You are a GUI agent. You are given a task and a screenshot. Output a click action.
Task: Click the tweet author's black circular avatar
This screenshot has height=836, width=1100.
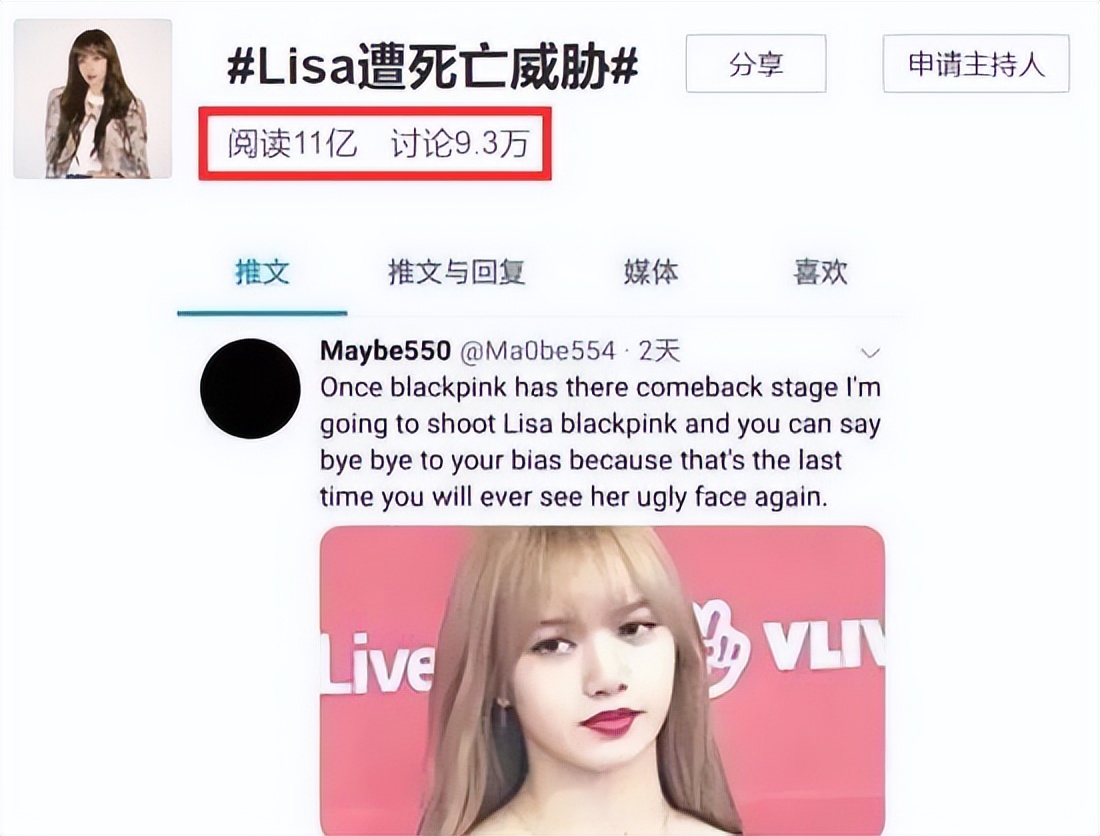pyautogui.click(x=250, y=389)
